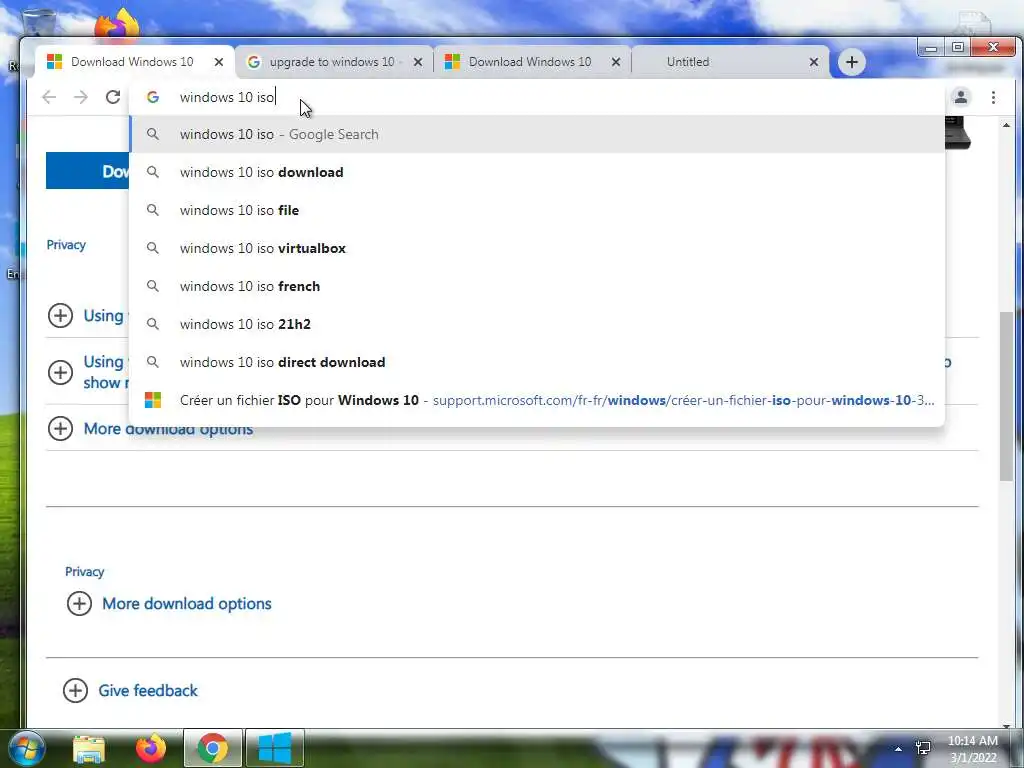Open a new tab with the plus button

852,62
